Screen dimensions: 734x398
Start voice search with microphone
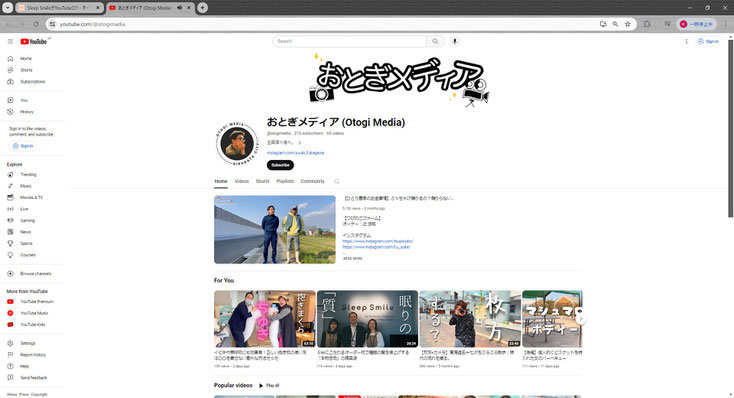tap(454, 42)
